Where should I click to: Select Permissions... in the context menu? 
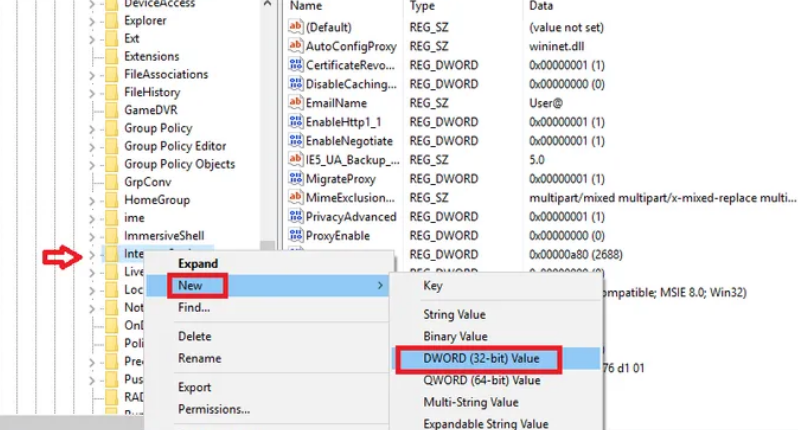[213, 409]
